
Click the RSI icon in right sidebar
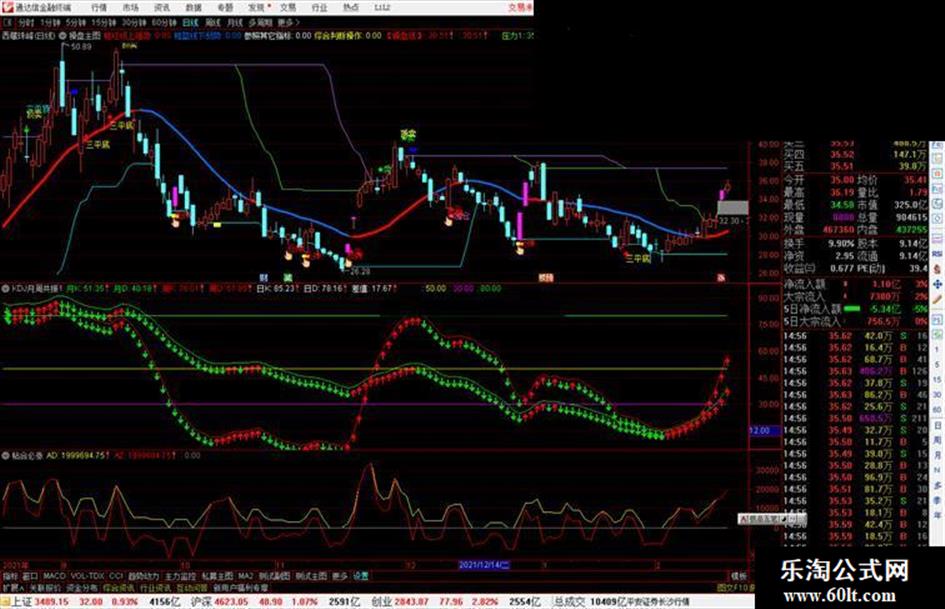tap(937, 253)
